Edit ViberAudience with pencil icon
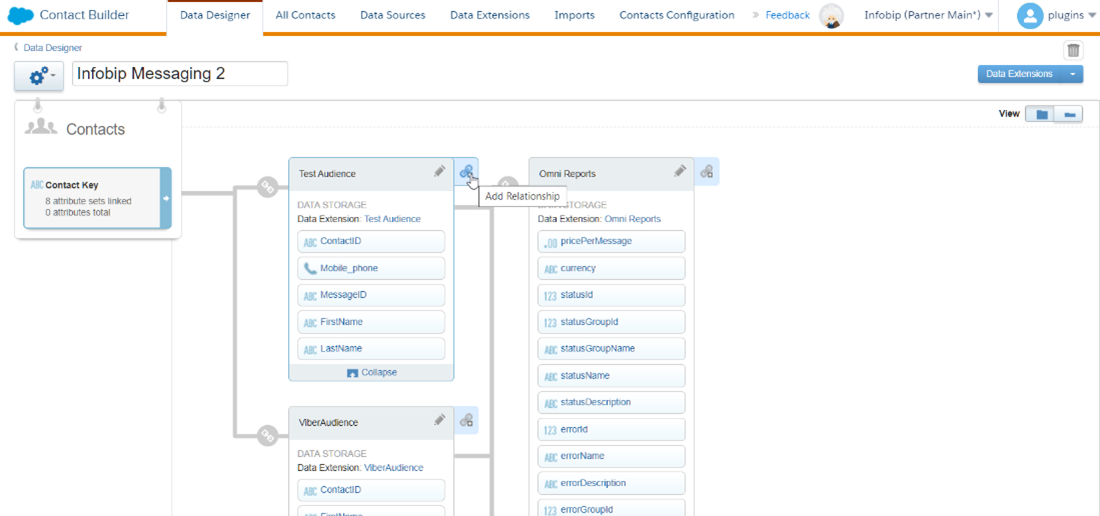Image resolution: width=1100 pixels, height=516 pixels. pos(439,421)
